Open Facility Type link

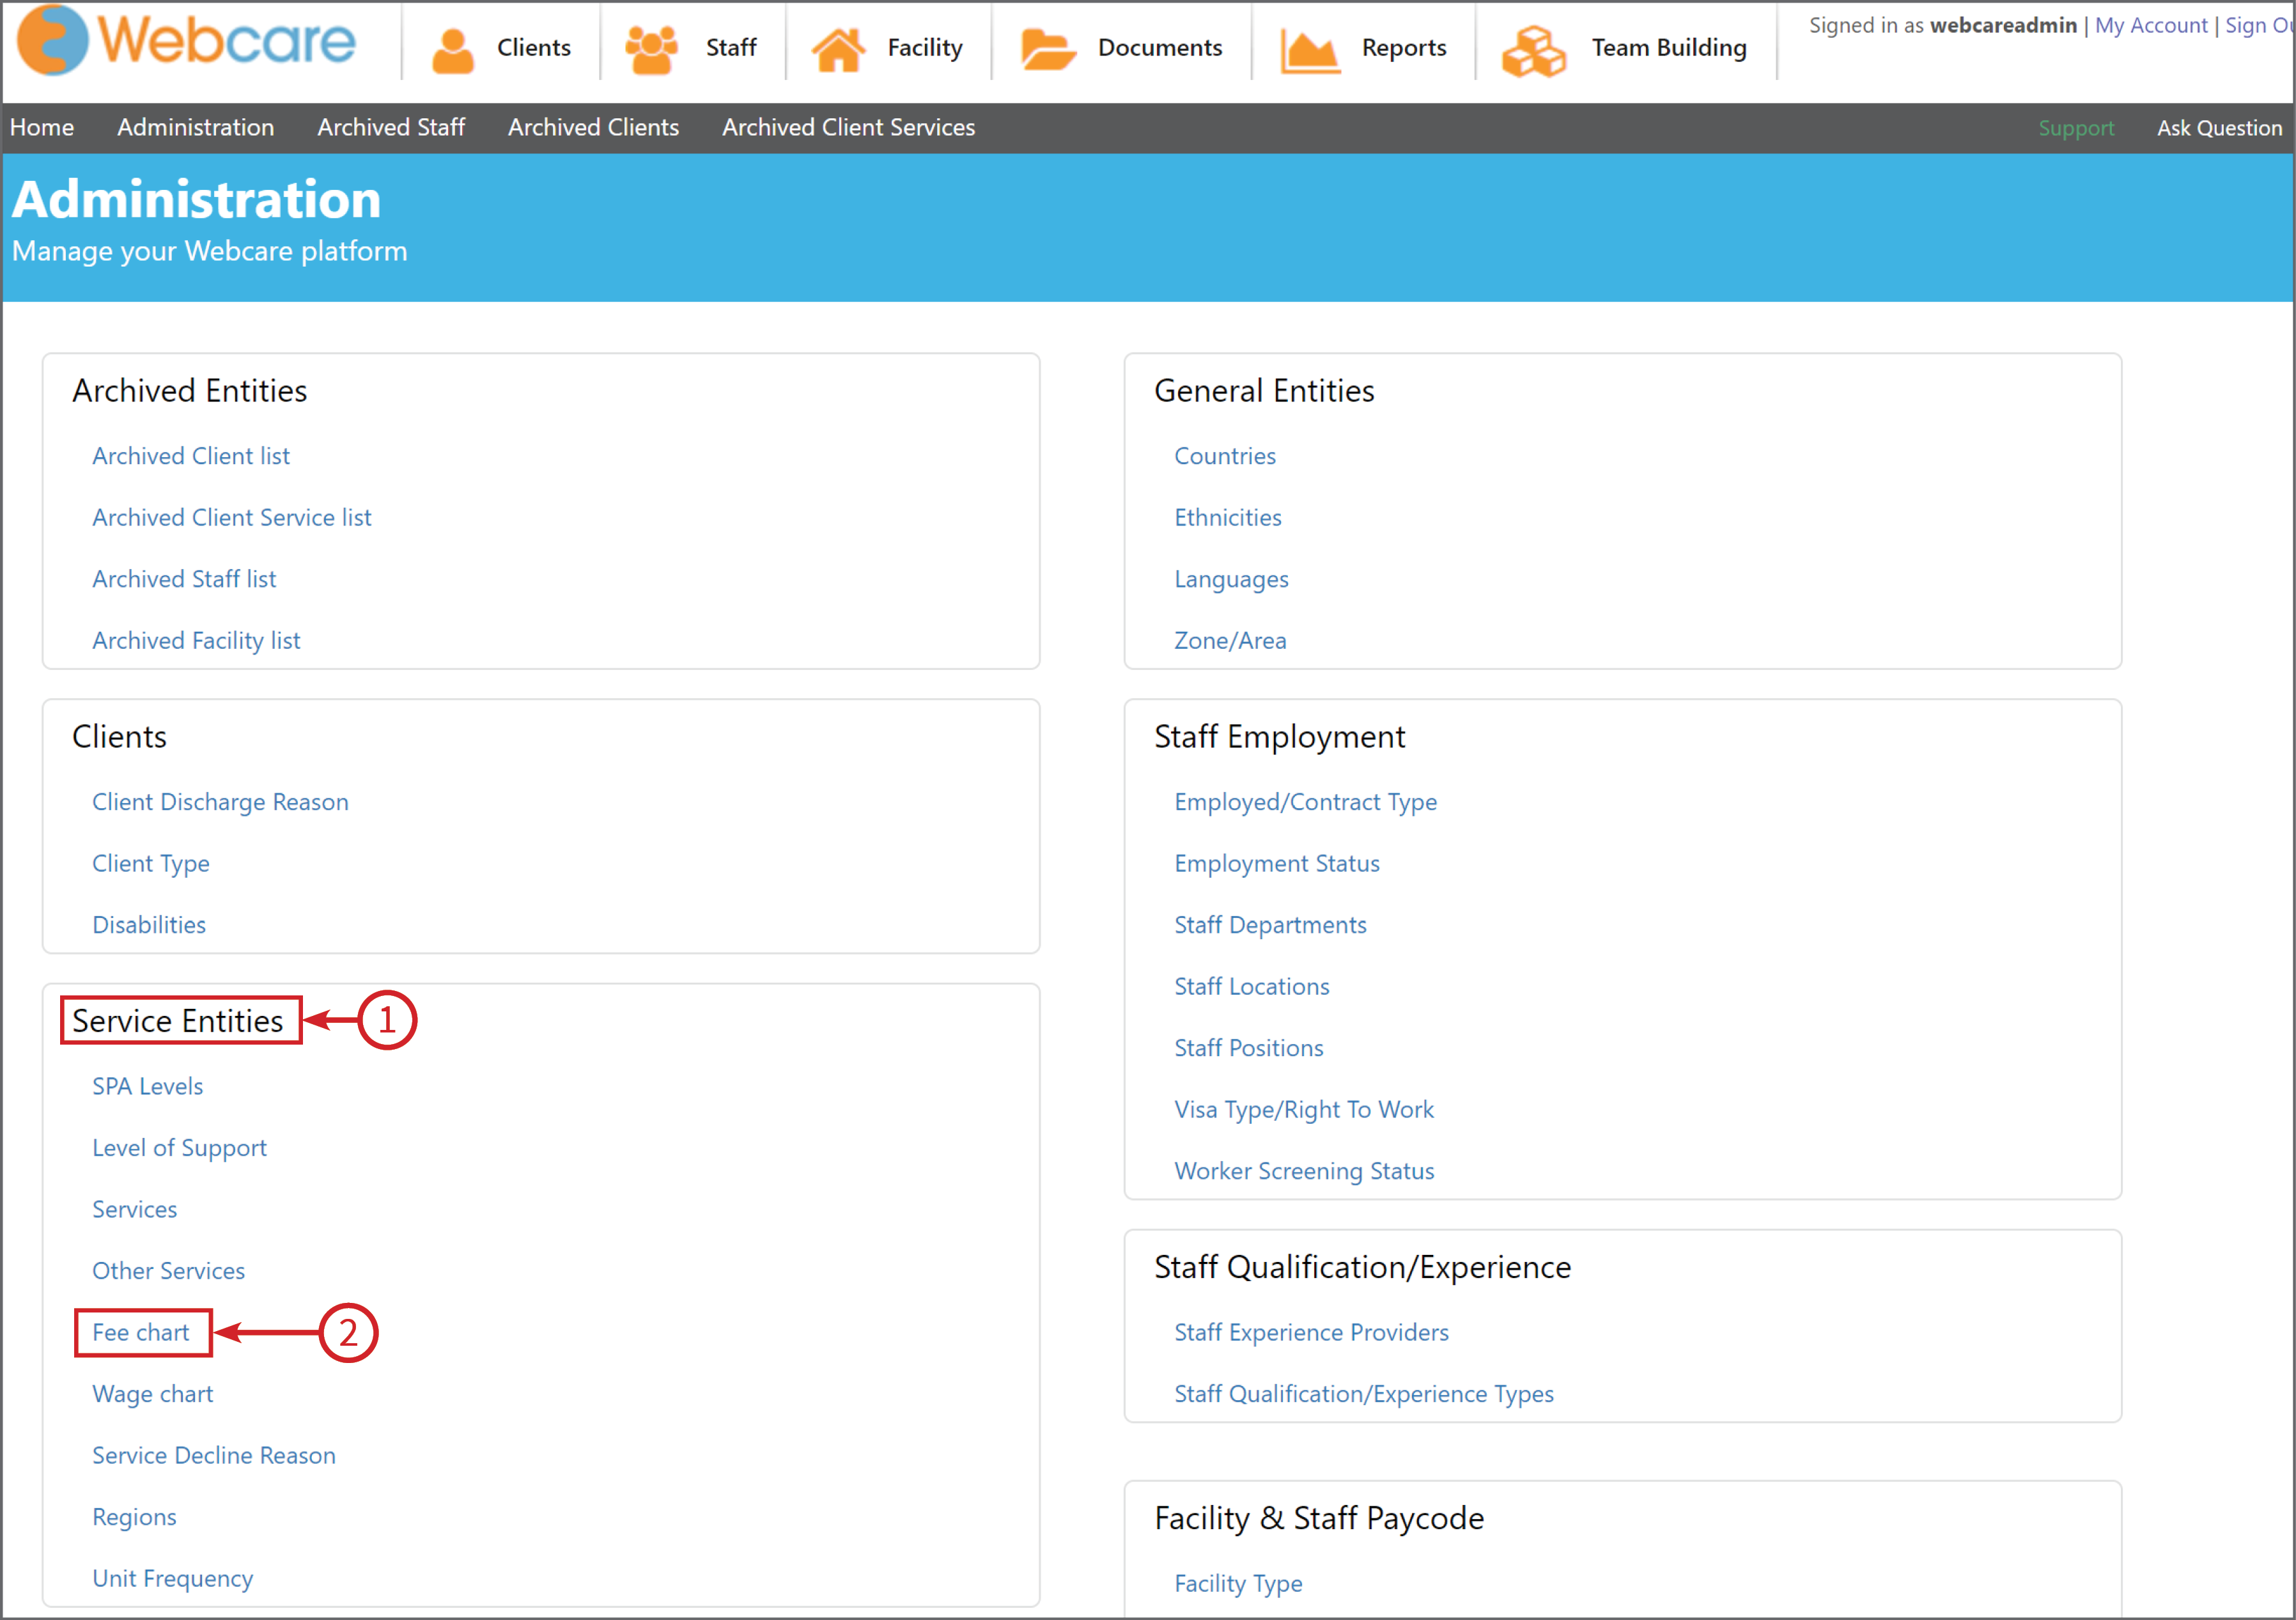click(1238, 1583)
